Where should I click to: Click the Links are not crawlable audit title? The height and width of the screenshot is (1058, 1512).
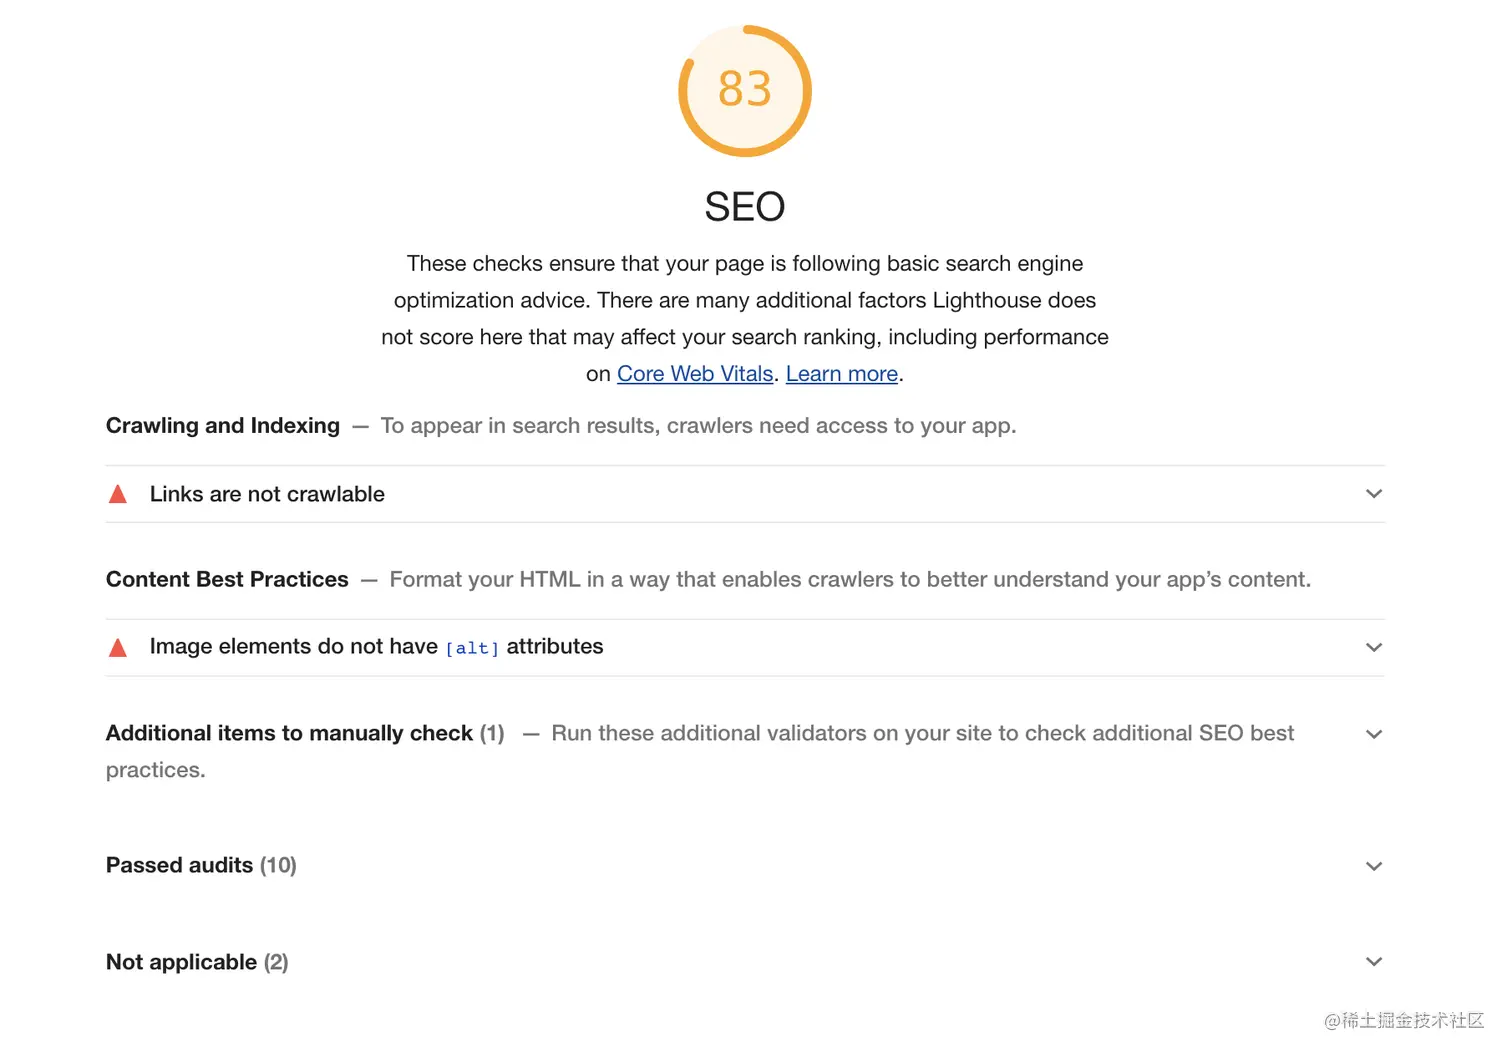267,494
